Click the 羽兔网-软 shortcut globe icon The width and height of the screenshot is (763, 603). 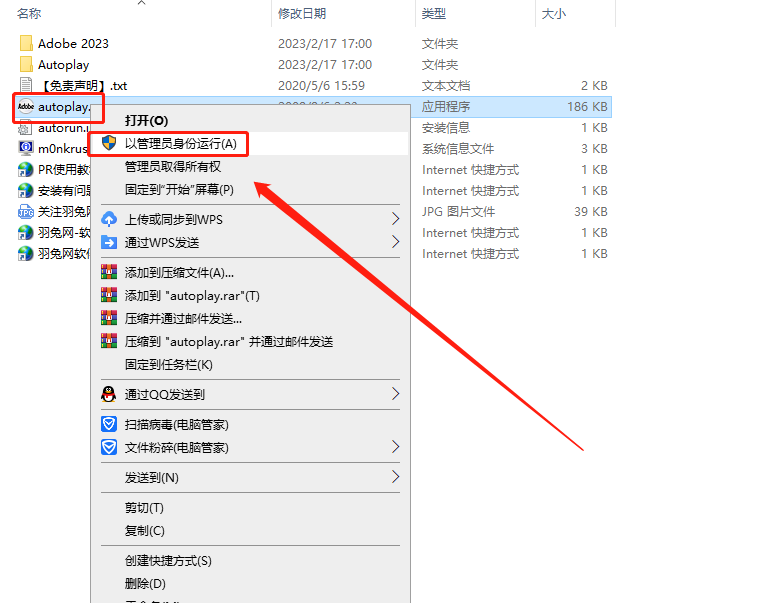25,233
